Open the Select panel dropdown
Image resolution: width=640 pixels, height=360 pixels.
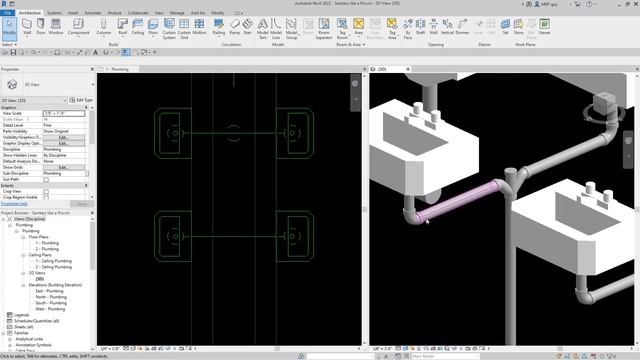pyautogui.click(x=9, y=44)
